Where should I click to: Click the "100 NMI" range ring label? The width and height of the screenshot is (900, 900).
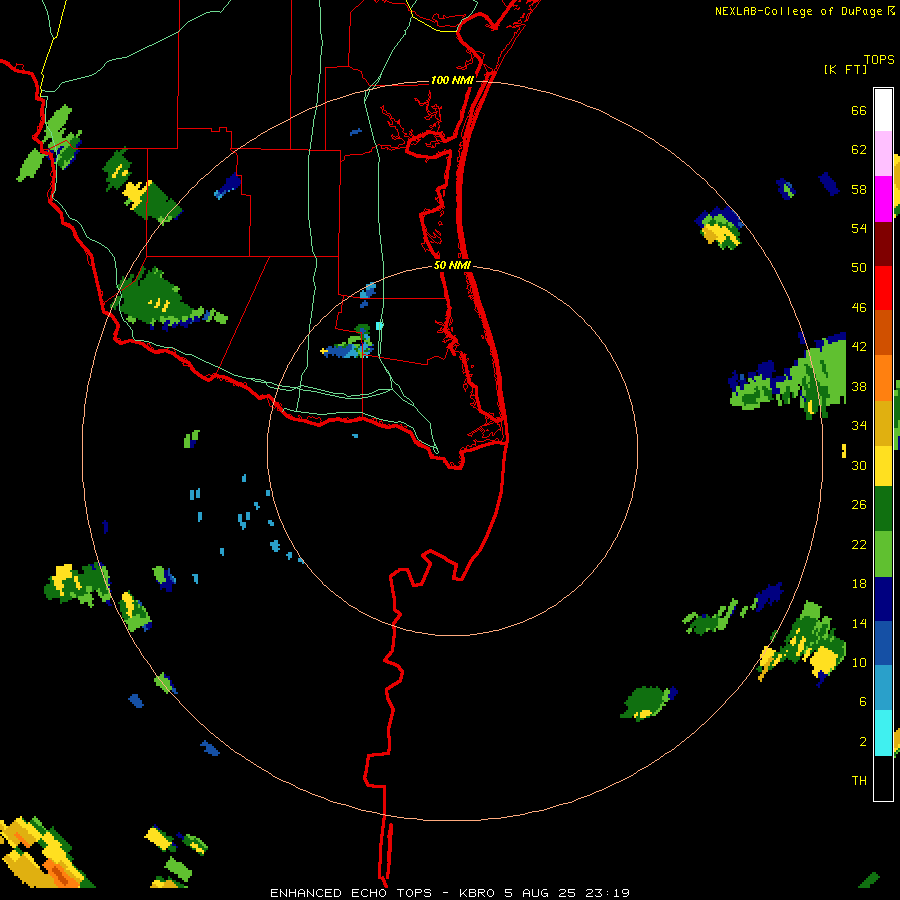pyautogui.click(x=452, y=80)
